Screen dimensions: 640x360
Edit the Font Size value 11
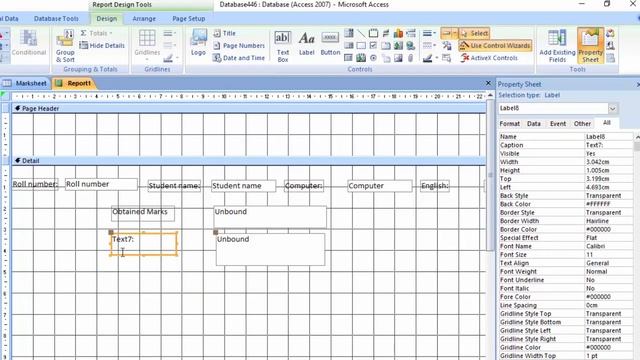(608, 255)
